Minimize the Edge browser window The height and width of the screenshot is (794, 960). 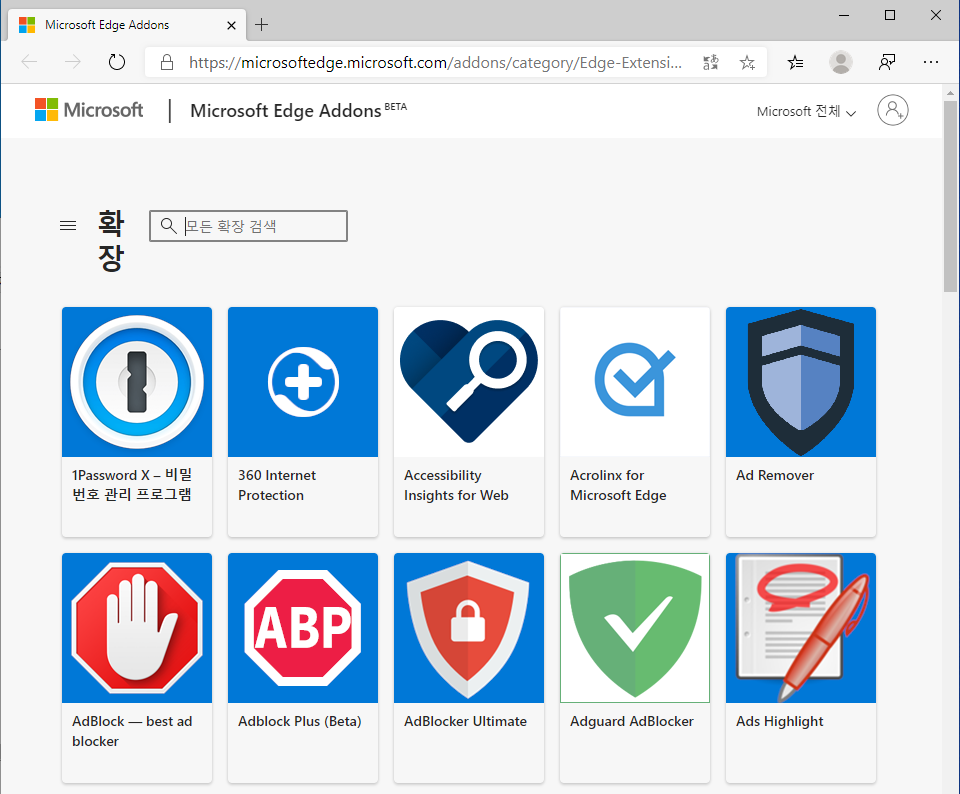[x=844, y=15]
